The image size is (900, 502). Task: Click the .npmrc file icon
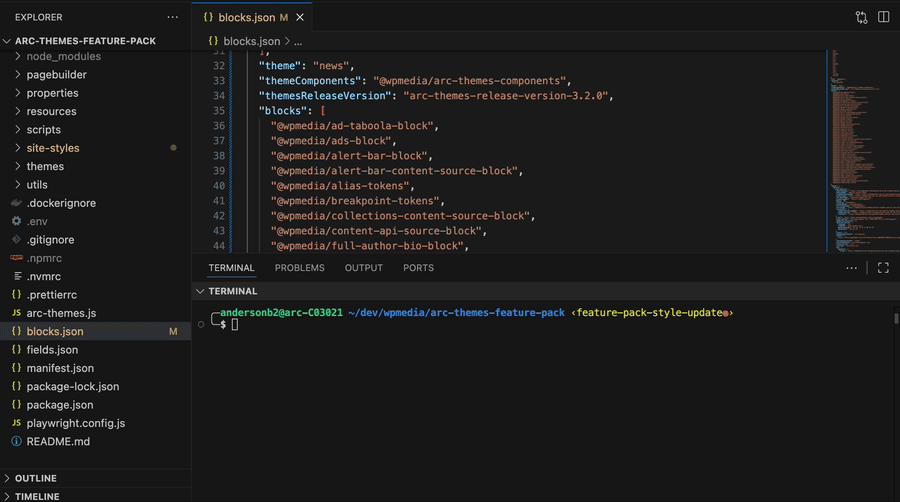[17, 258]
